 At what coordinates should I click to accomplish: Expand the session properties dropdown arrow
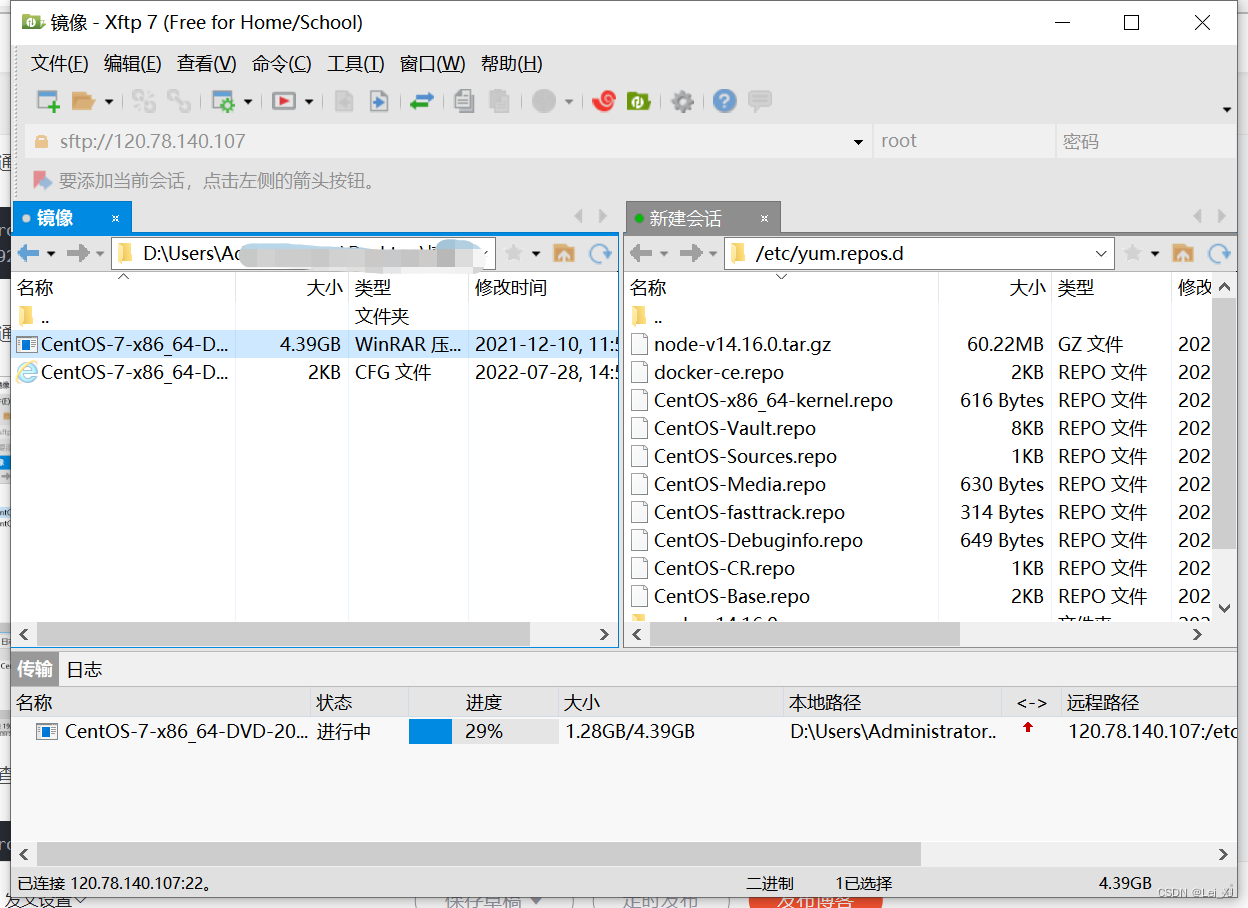[x=248, y=101]
